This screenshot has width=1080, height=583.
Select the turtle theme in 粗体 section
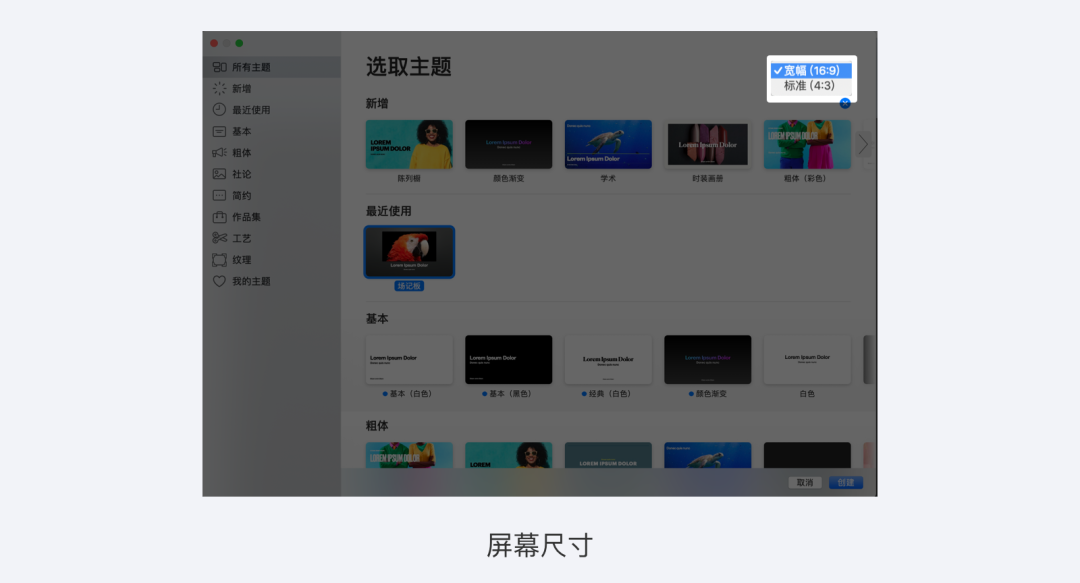707,456
